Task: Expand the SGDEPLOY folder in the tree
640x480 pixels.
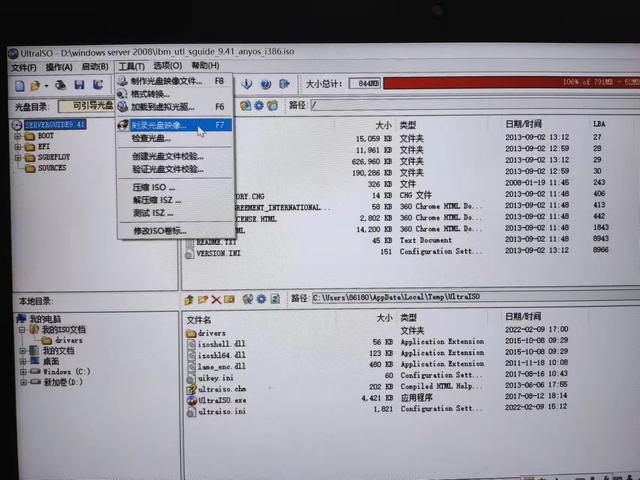Action: [x=18, y=158]
